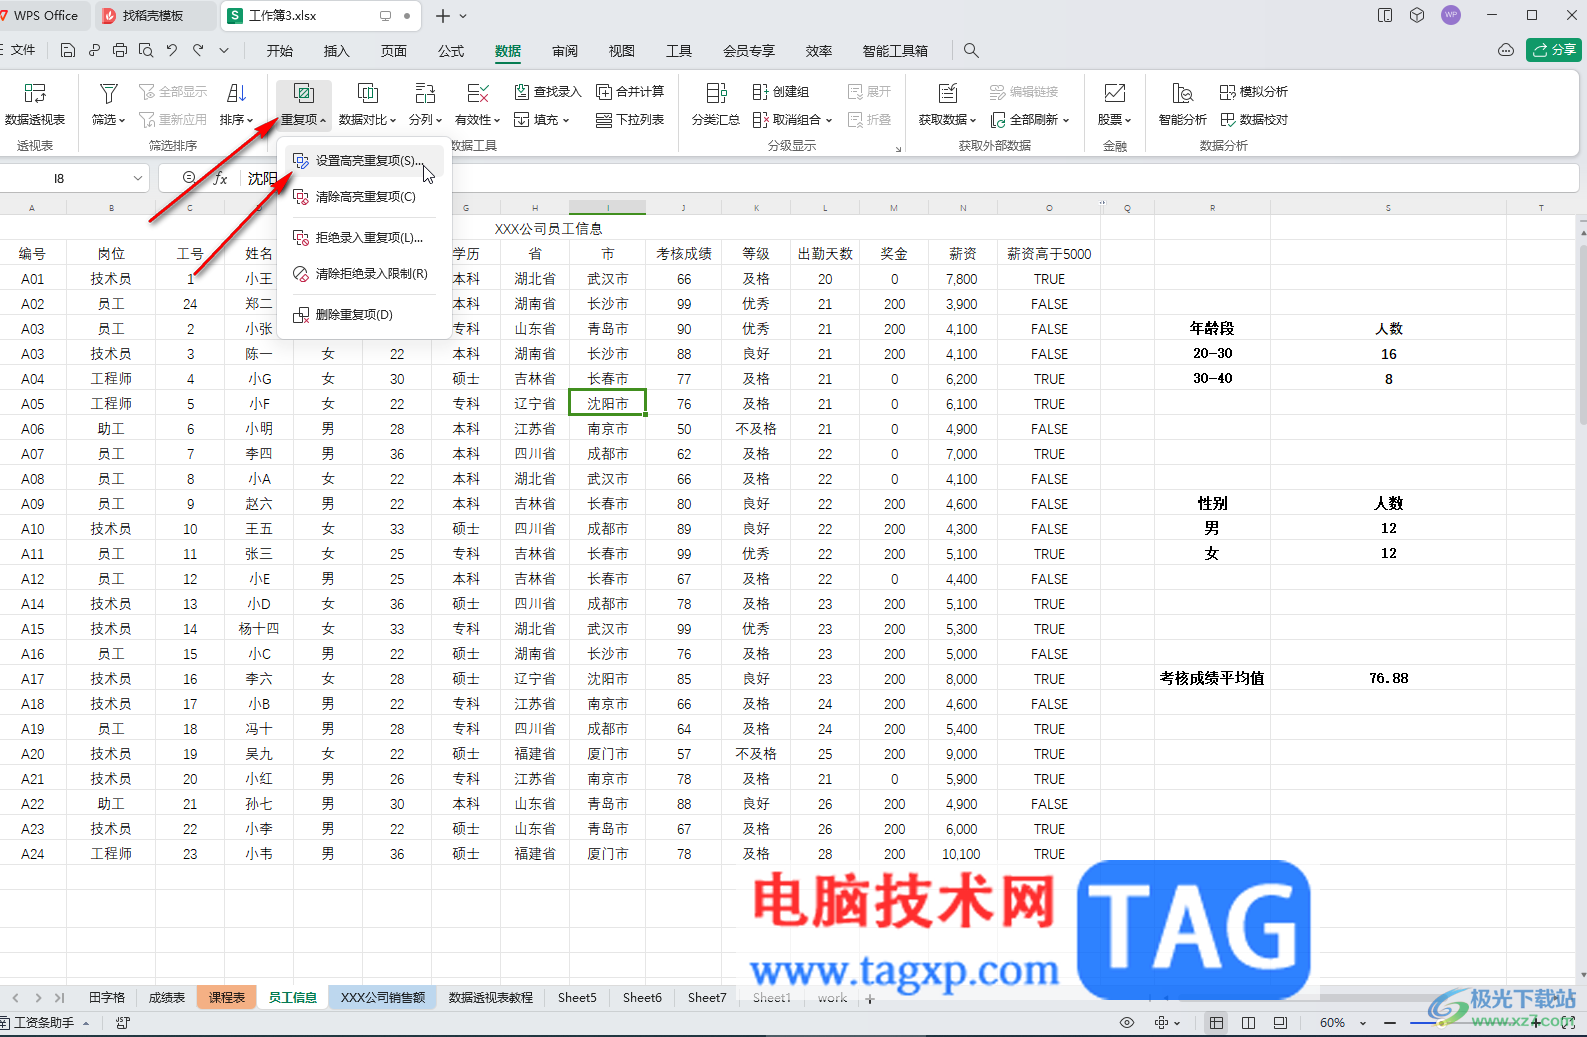Click the undo arrow icon
The width and height of the screenshot is (1587, 1037).
point(172,50)
